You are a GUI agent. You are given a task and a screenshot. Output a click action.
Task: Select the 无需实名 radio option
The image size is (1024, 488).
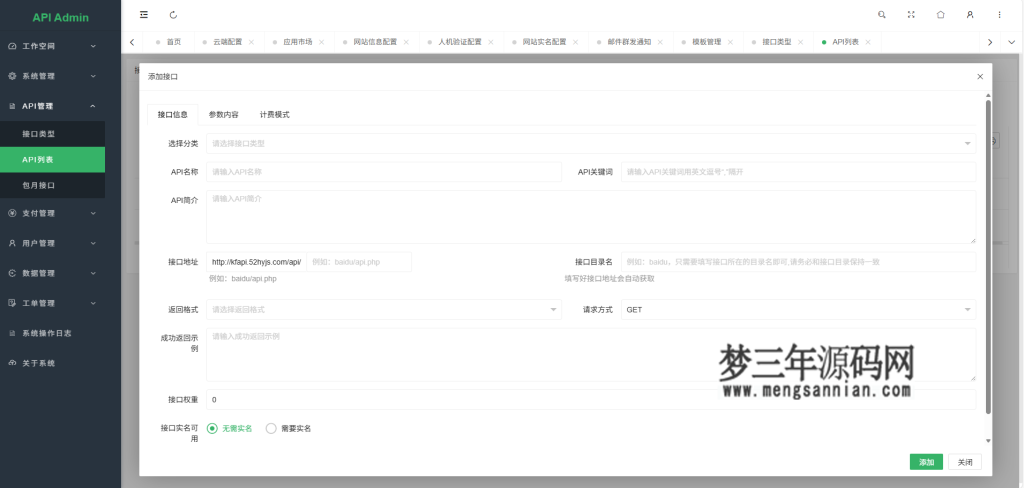coord(229,429)
